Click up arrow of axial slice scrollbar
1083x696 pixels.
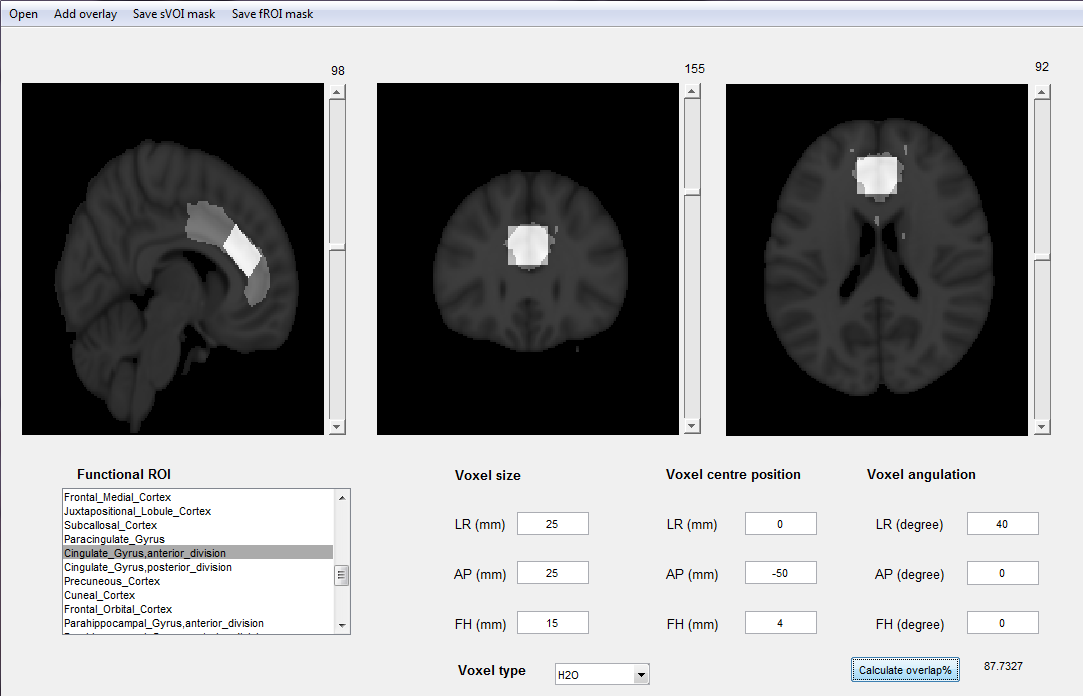[1042, 92]
